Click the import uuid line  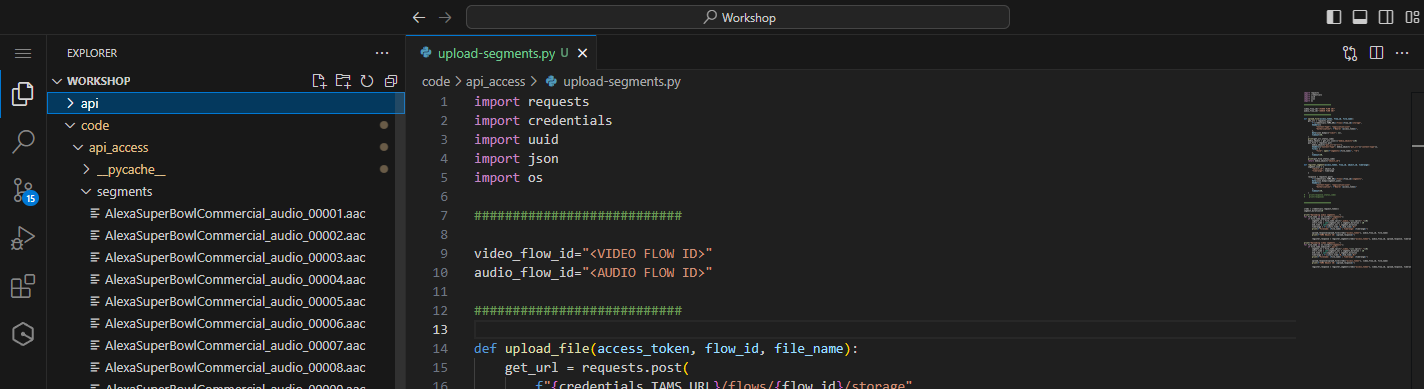click(516, 139)
